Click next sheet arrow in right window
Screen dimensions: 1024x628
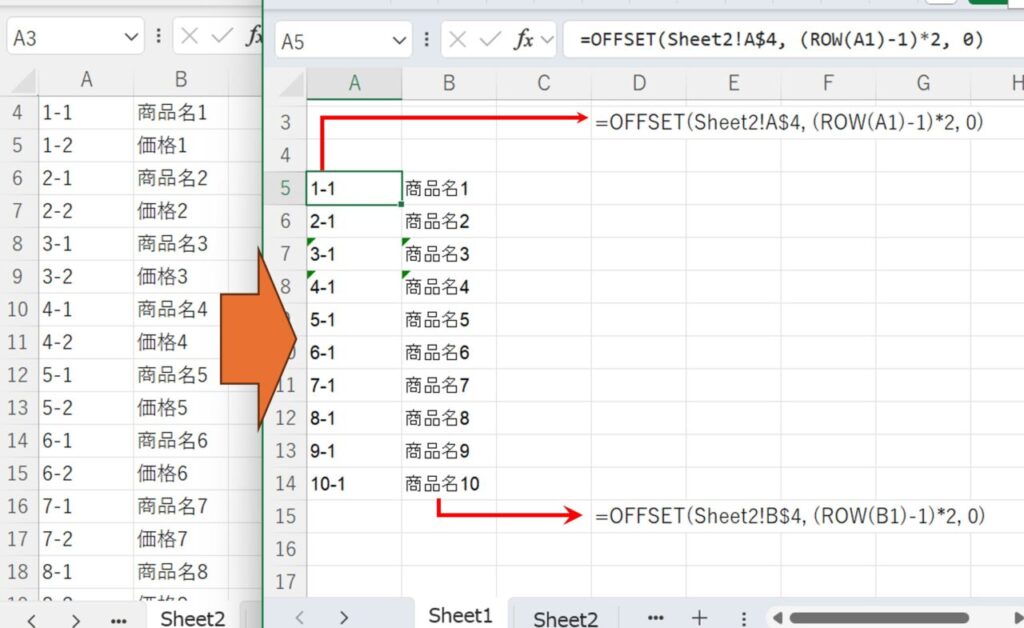(x=344, y=618)
